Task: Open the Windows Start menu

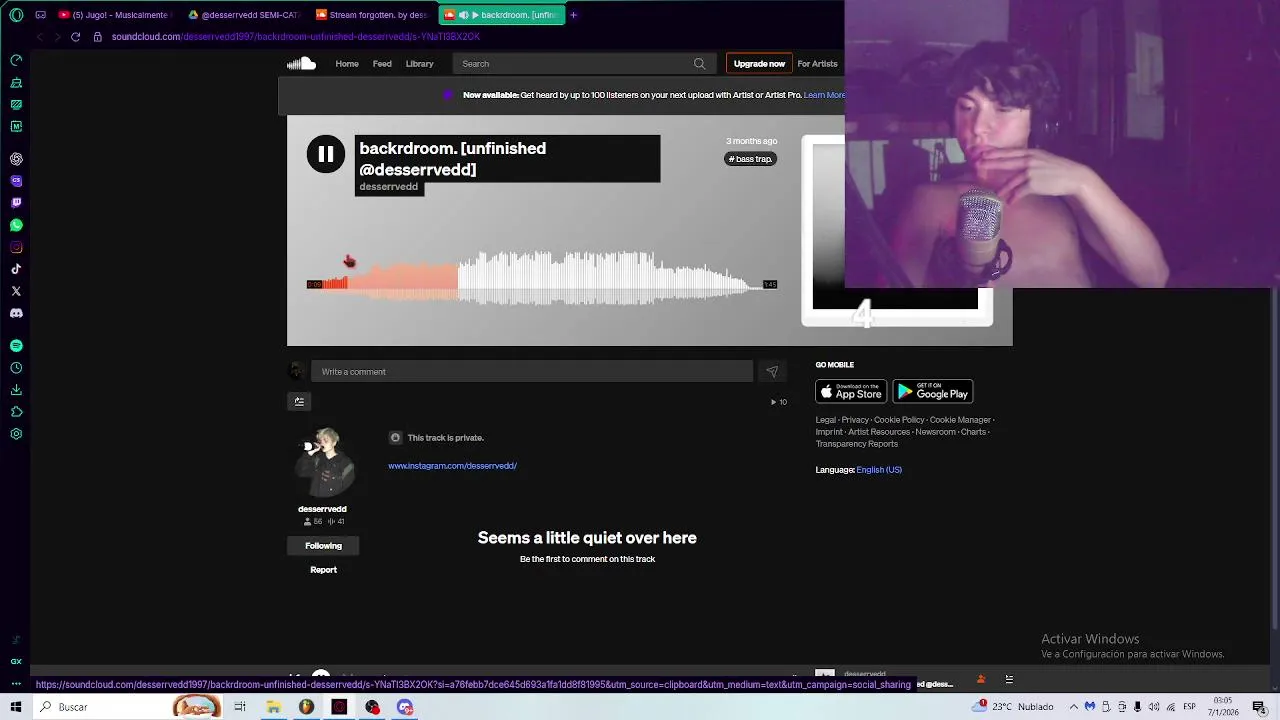Action: coord(16,707)
